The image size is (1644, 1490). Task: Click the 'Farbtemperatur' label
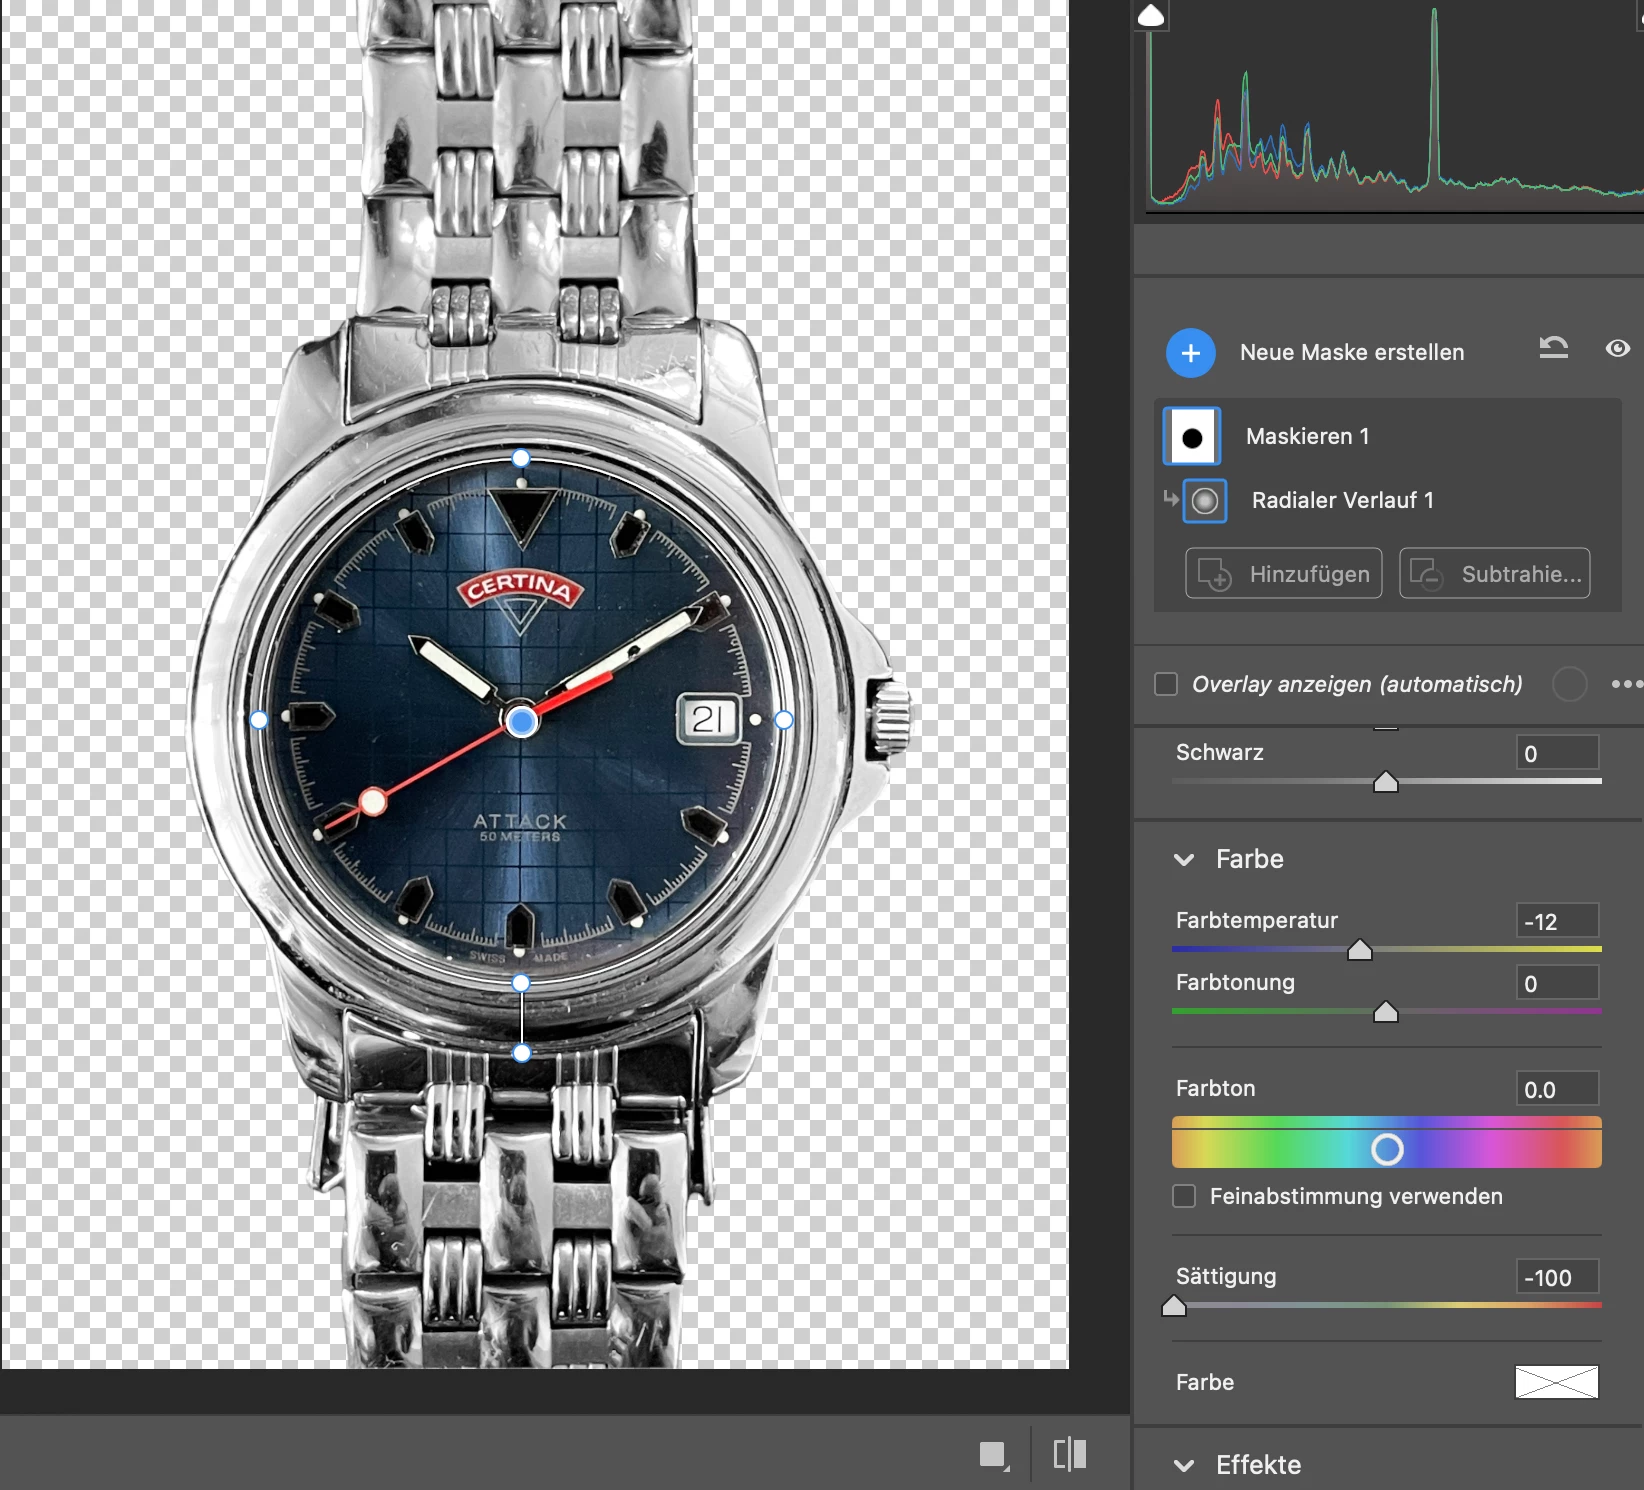[x=1257, y=920]
